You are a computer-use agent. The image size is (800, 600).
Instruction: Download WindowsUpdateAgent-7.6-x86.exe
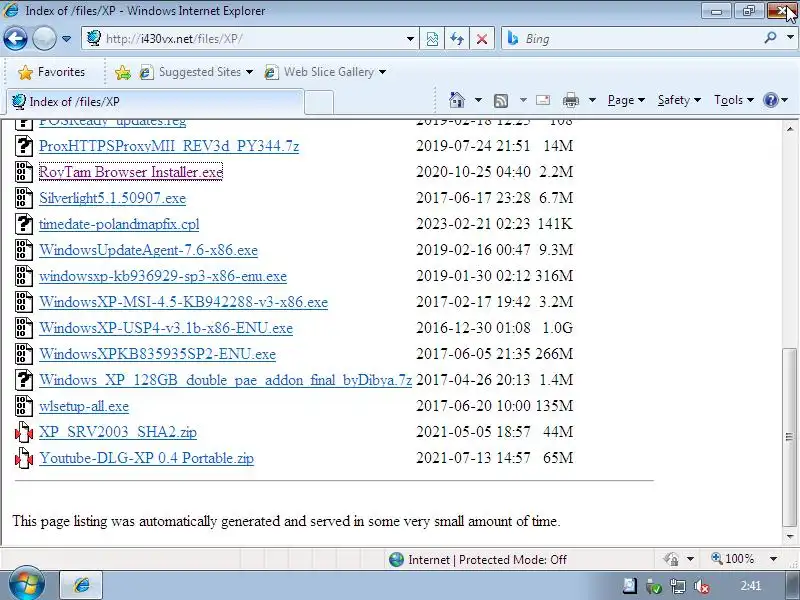[148, 250]
